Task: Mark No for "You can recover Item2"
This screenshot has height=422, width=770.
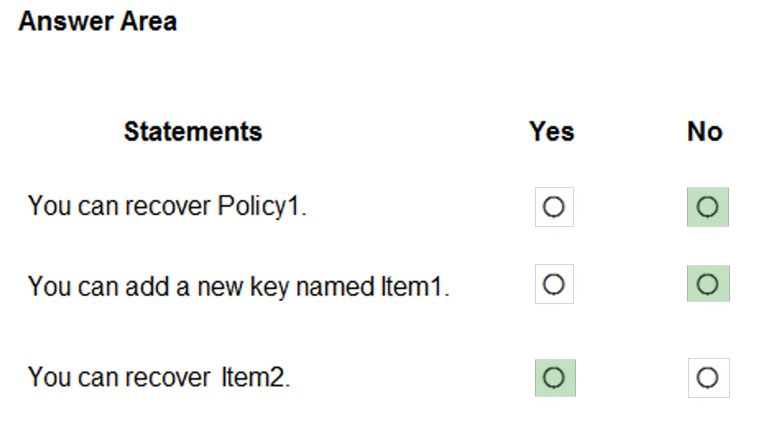Action: coord(707,378)
